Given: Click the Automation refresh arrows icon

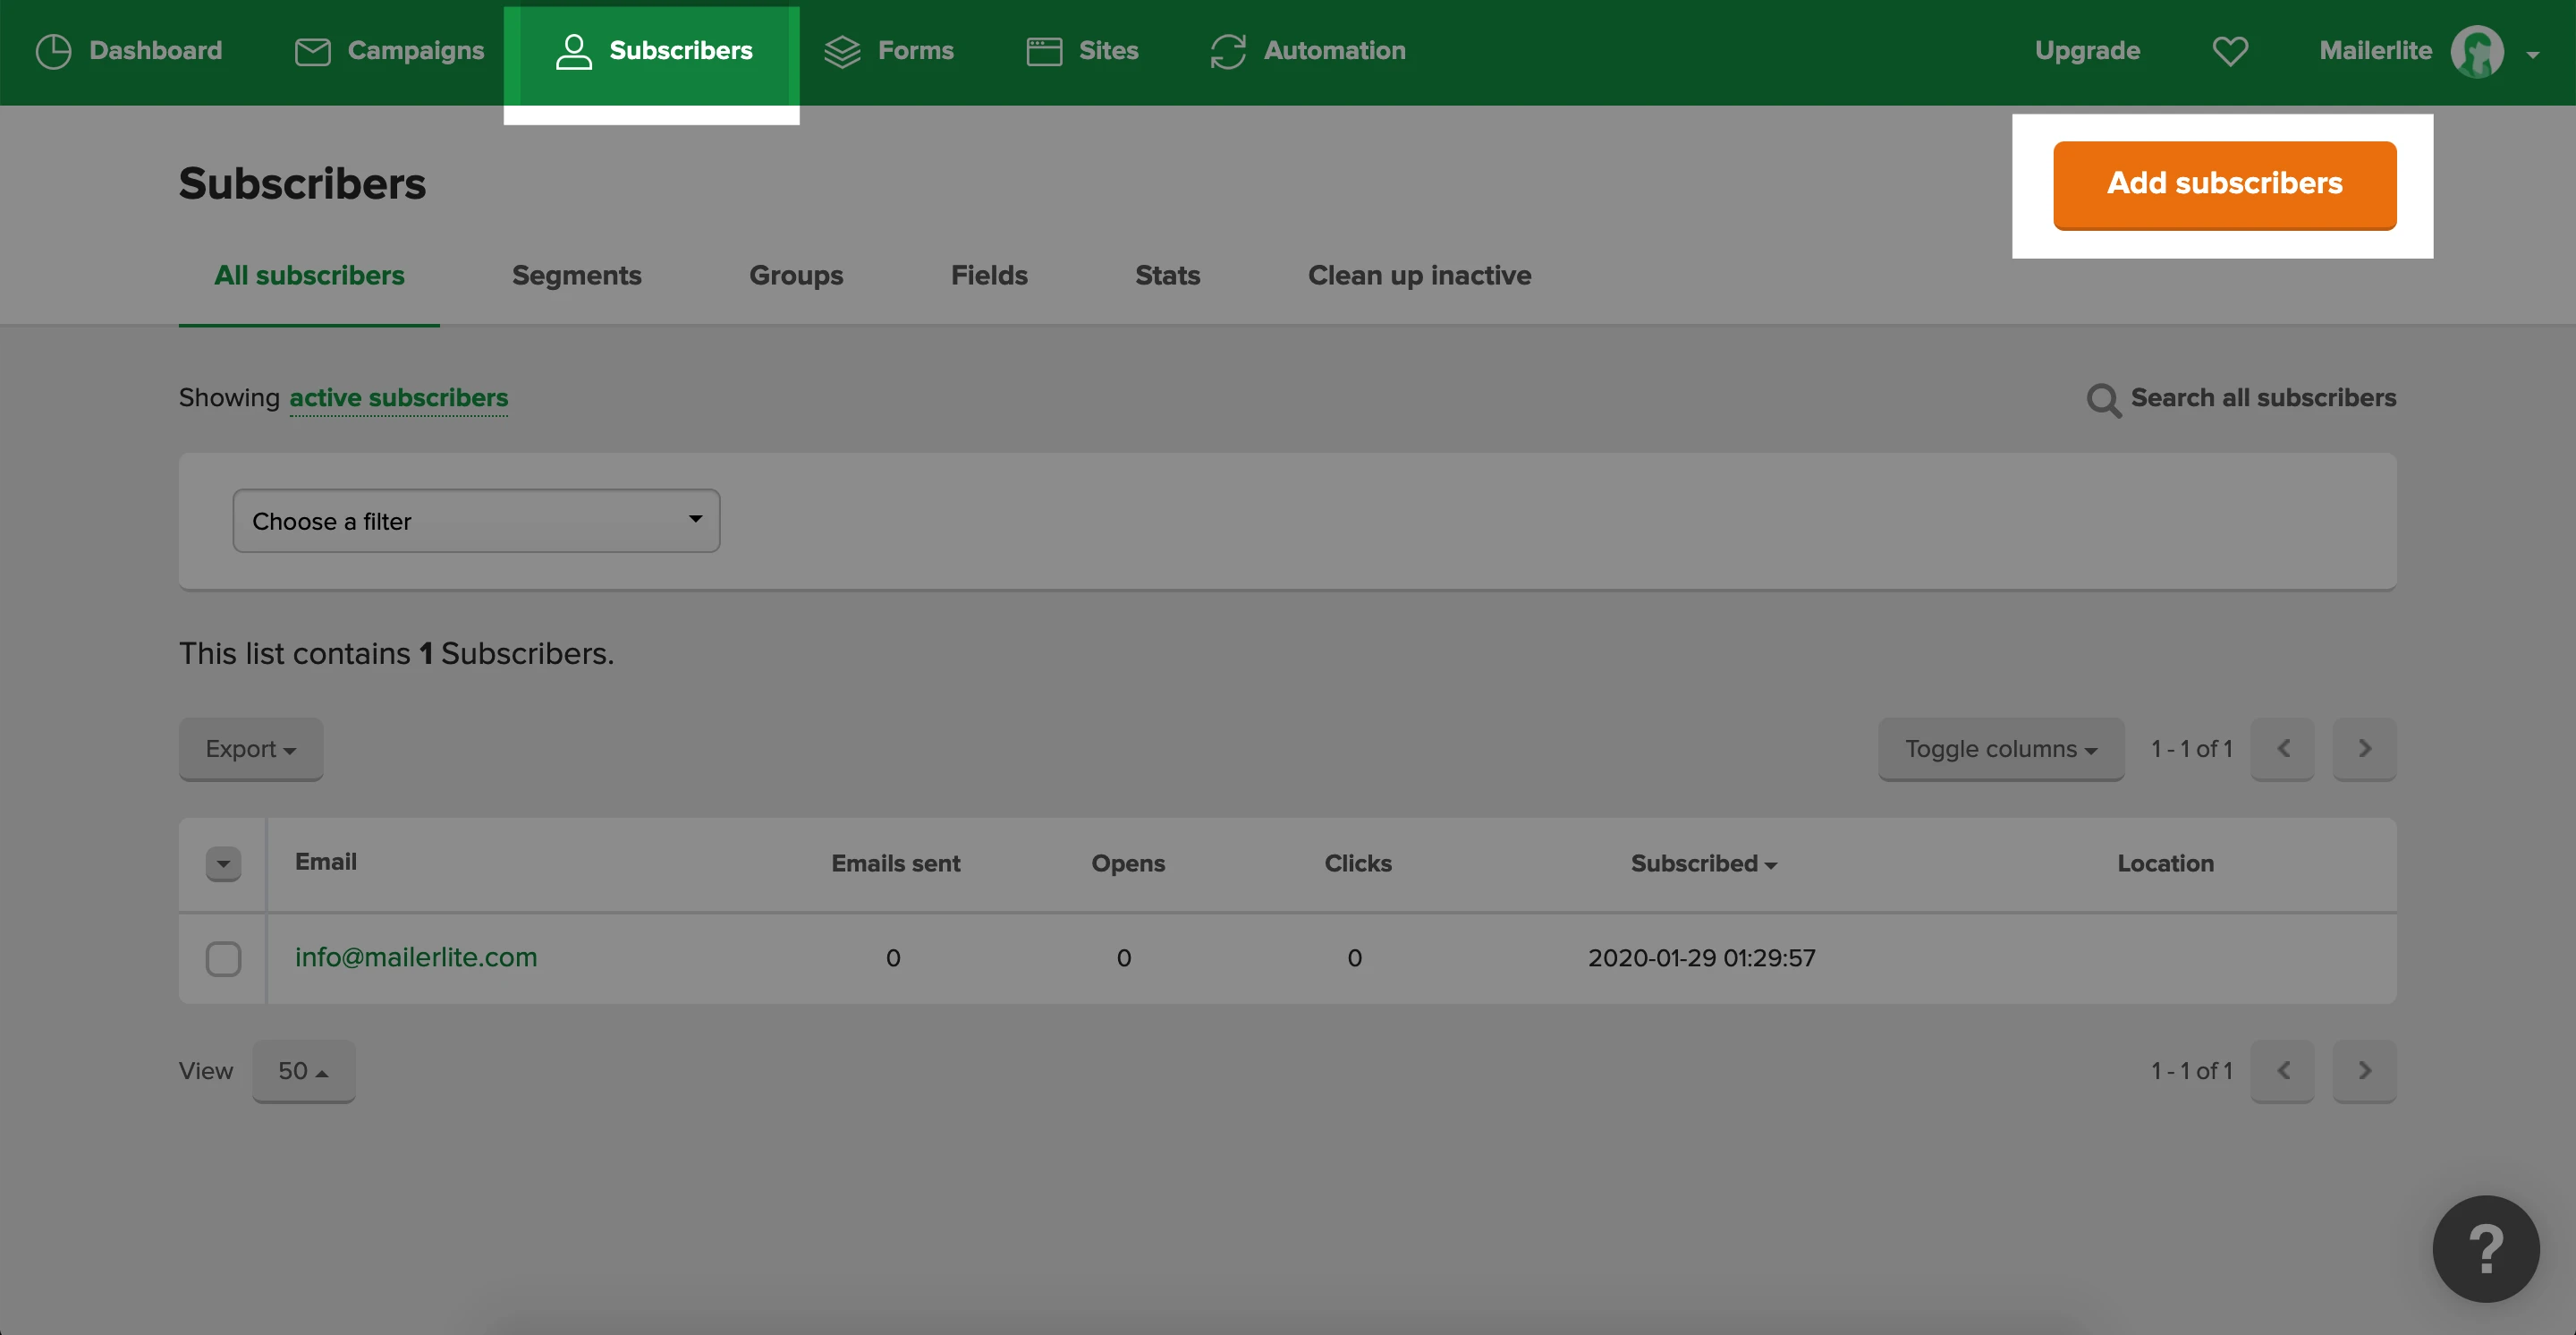Looking at the screenshot, I should coord(1227,51).
